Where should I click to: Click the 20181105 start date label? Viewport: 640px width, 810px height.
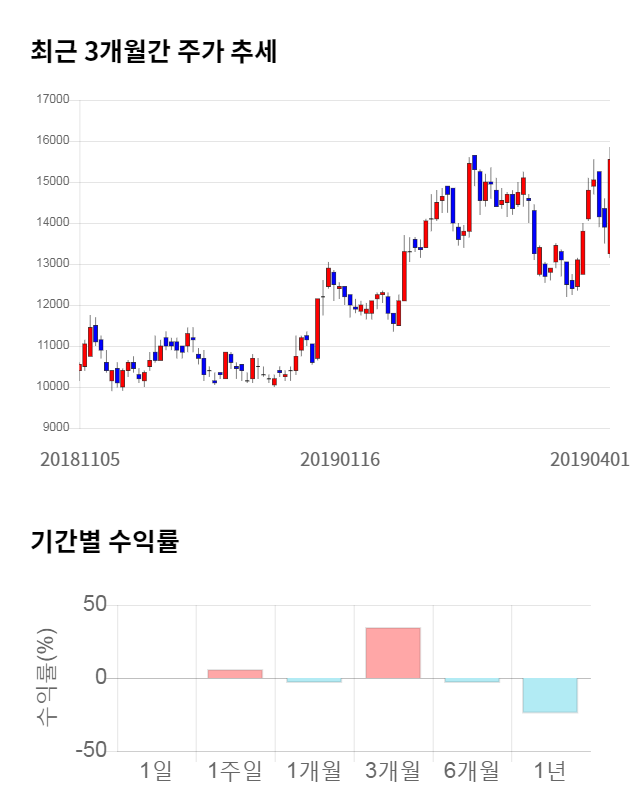pyautogui.click(x=80, y=460)
